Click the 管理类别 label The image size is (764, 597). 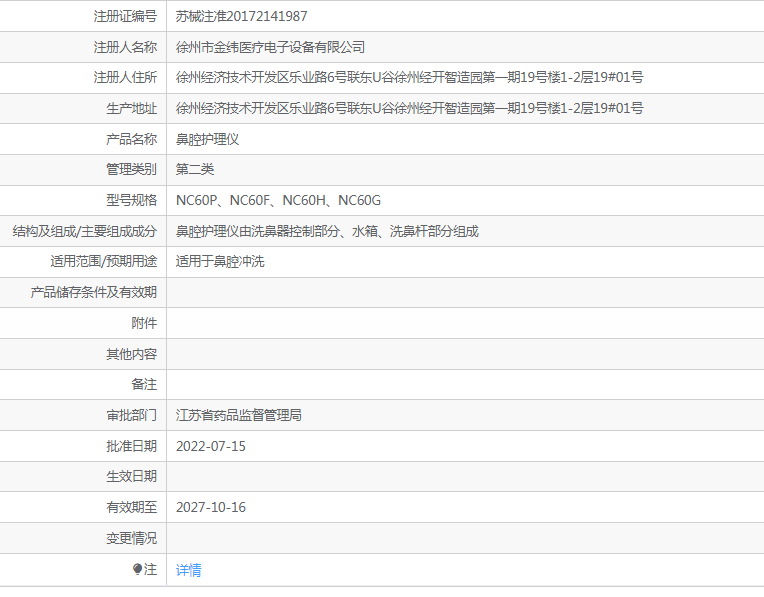pos(132,169)
